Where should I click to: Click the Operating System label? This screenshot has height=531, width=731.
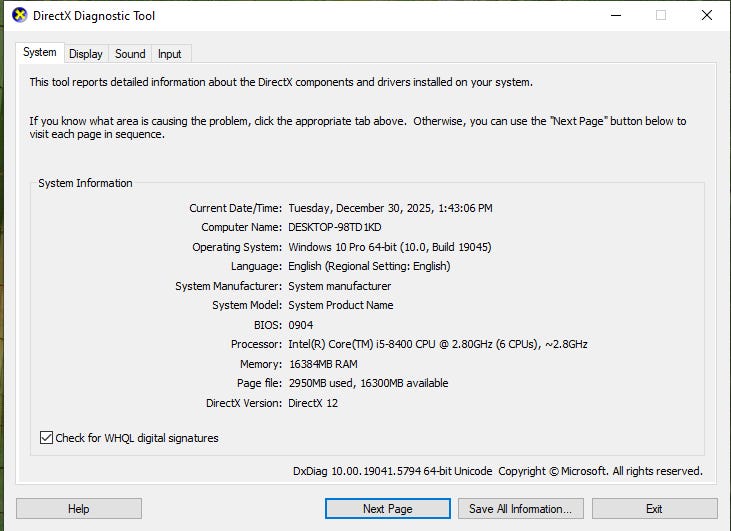[237, 247]
